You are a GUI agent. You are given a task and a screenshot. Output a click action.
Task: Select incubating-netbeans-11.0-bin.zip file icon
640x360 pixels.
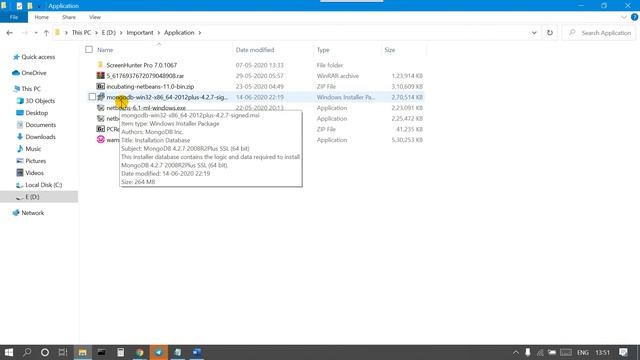(x=100, y=86)
